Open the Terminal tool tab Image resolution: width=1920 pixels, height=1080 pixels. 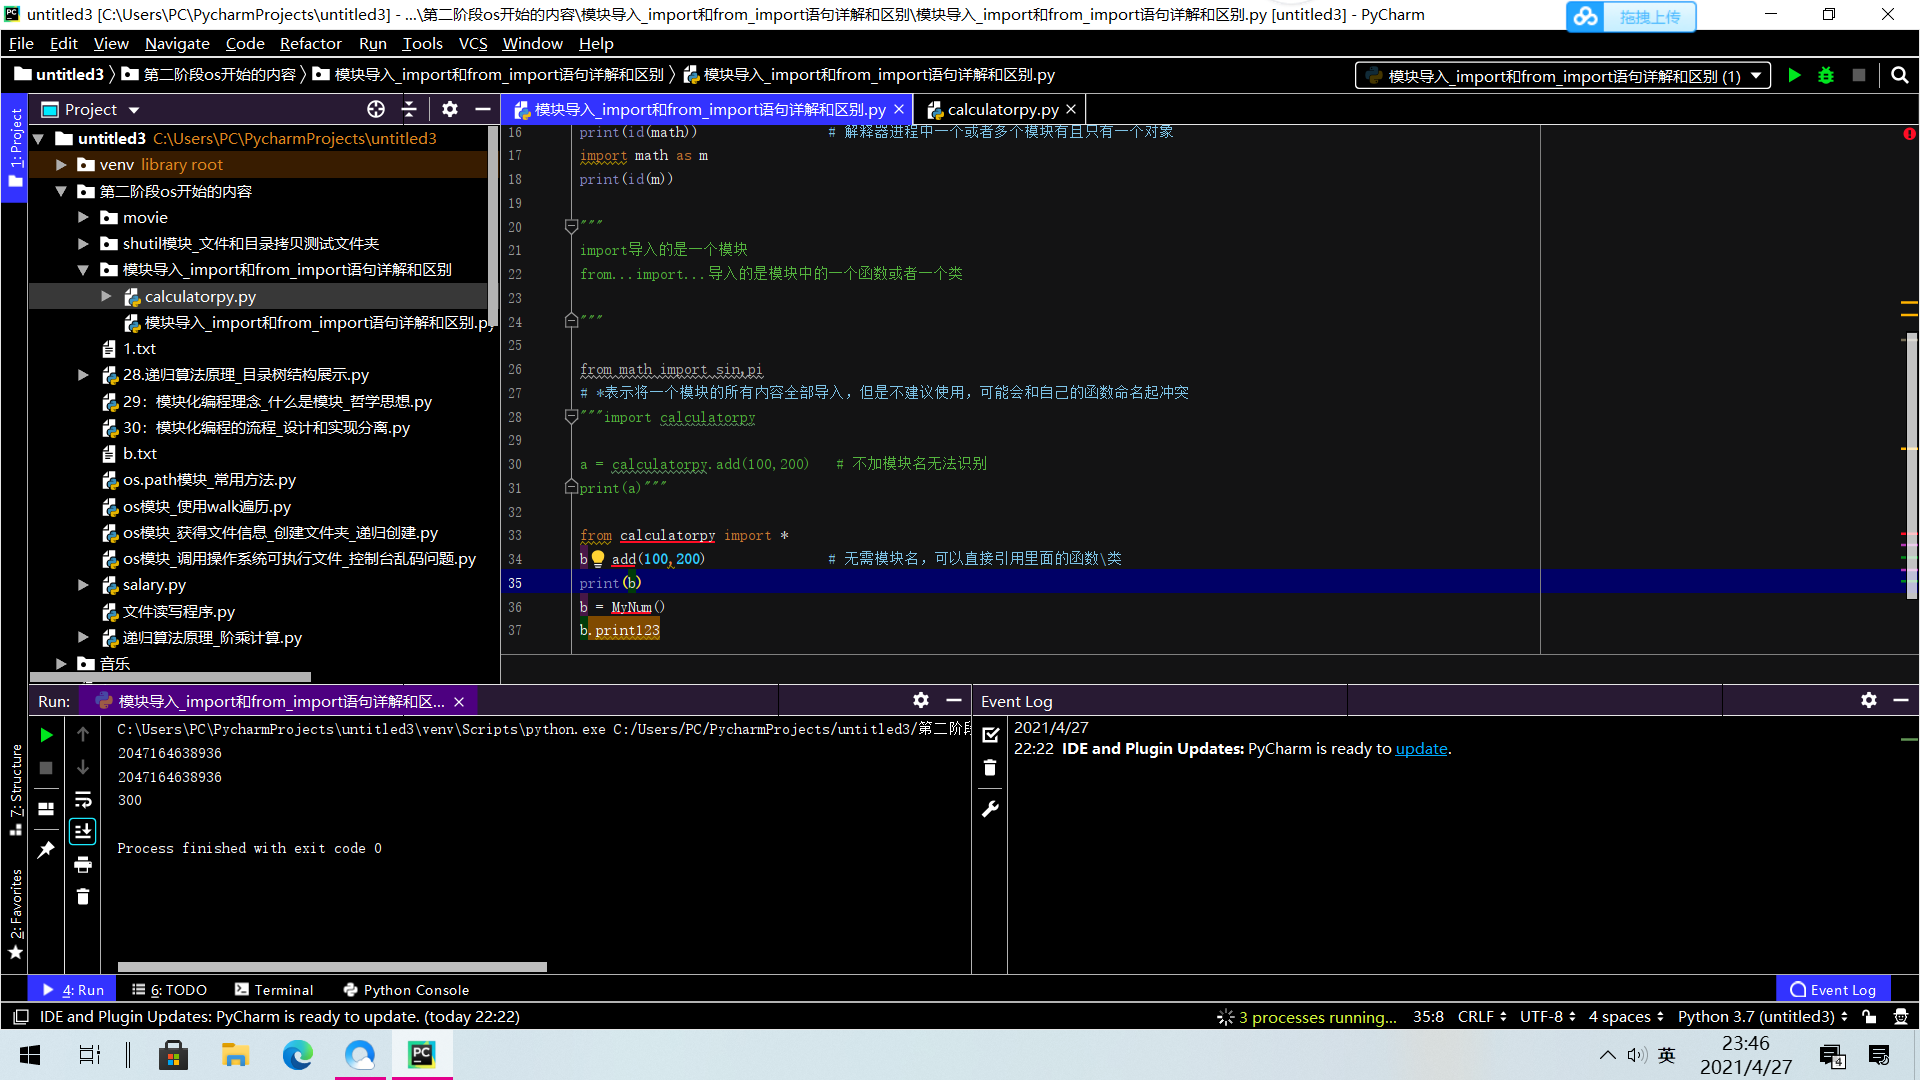click(274, 990)
